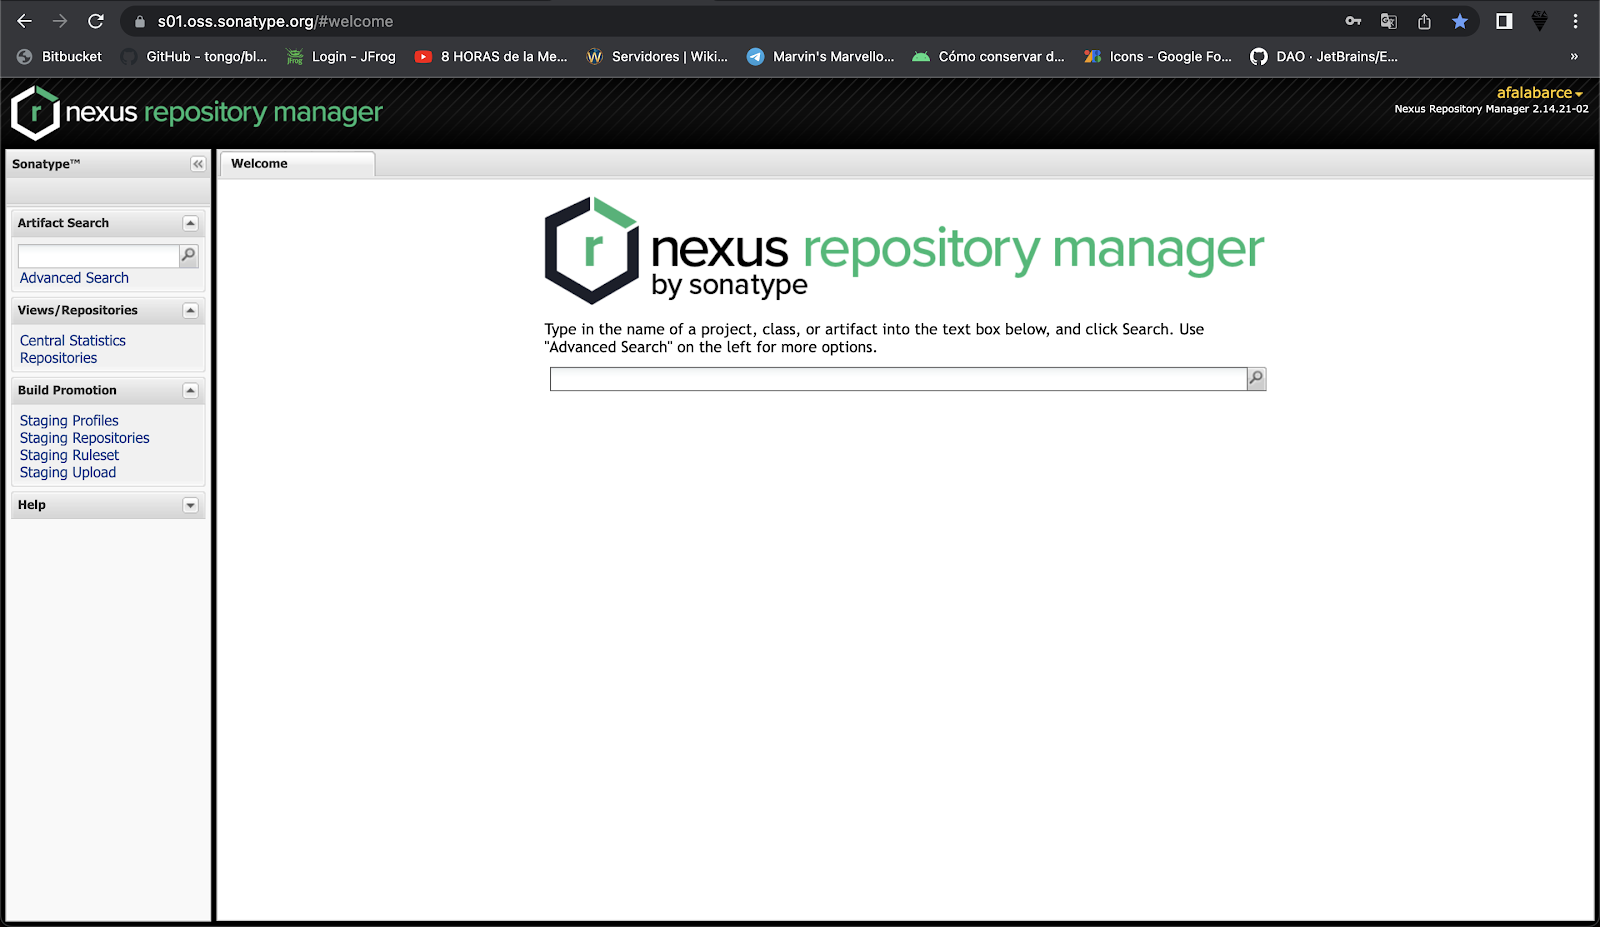
Task: Open the DAO JetBrains GitHub bookmark
Action: (1324, 57)
